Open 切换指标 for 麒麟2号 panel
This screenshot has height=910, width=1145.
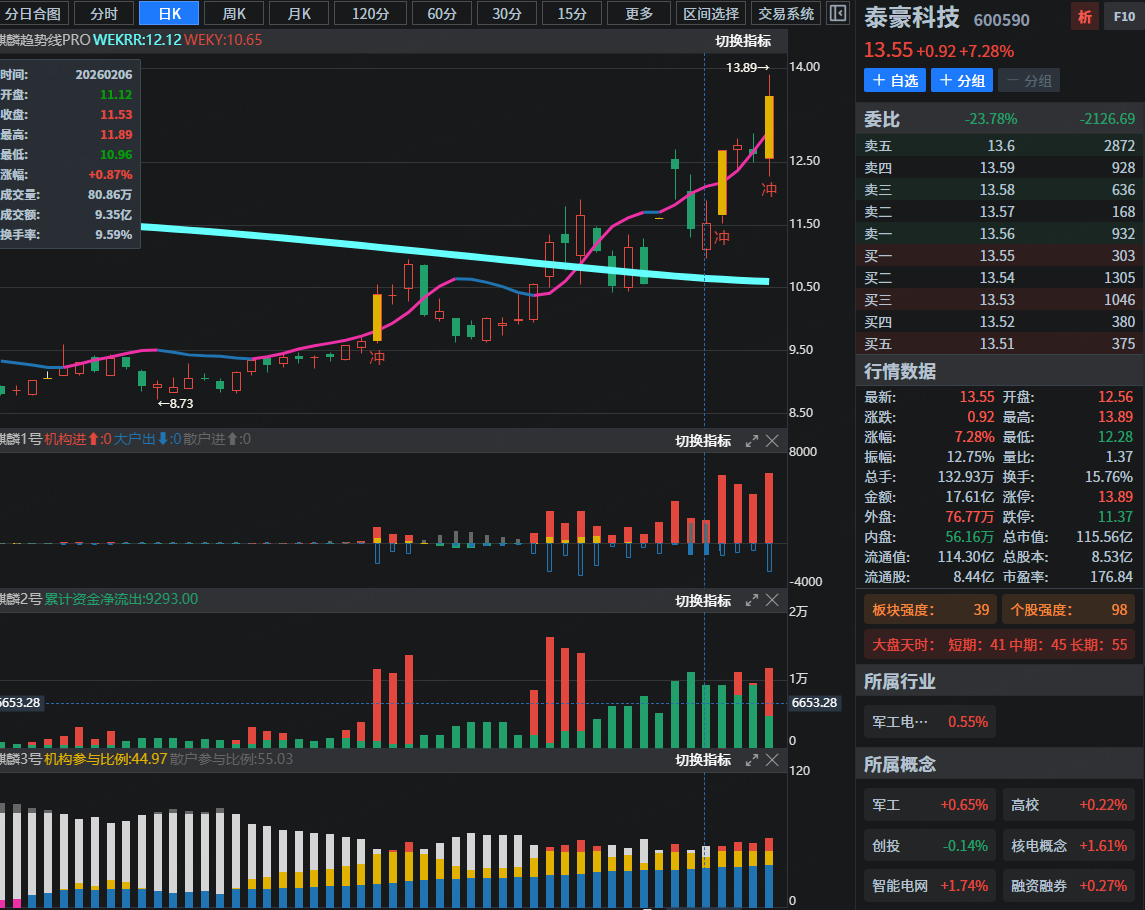(x=703, y=600)
